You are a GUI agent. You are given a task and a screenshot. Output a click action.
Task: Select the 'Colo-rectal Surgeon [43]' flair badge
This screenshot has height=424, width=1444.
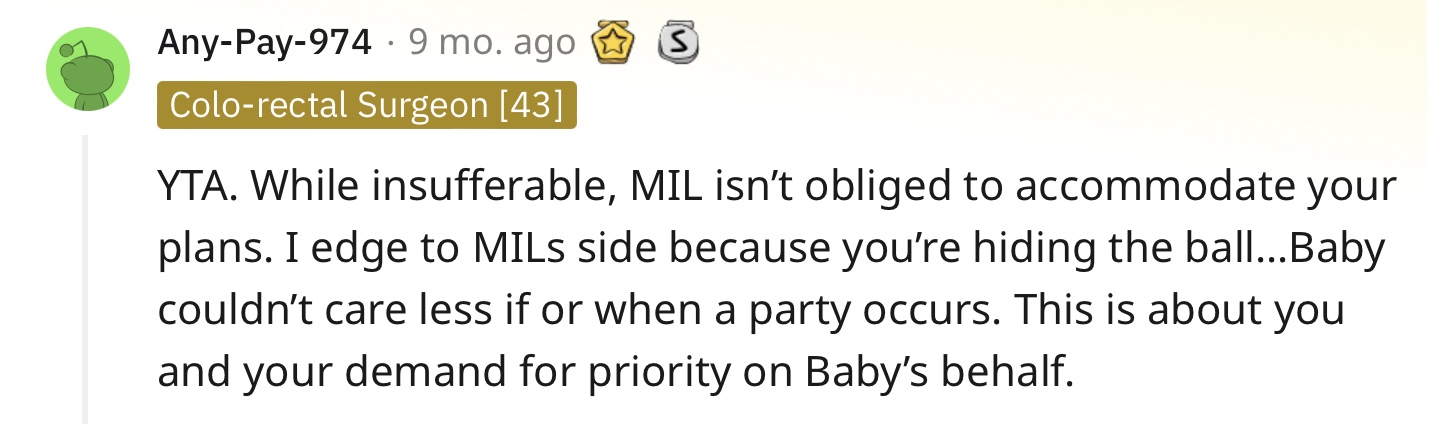(367, 105)
